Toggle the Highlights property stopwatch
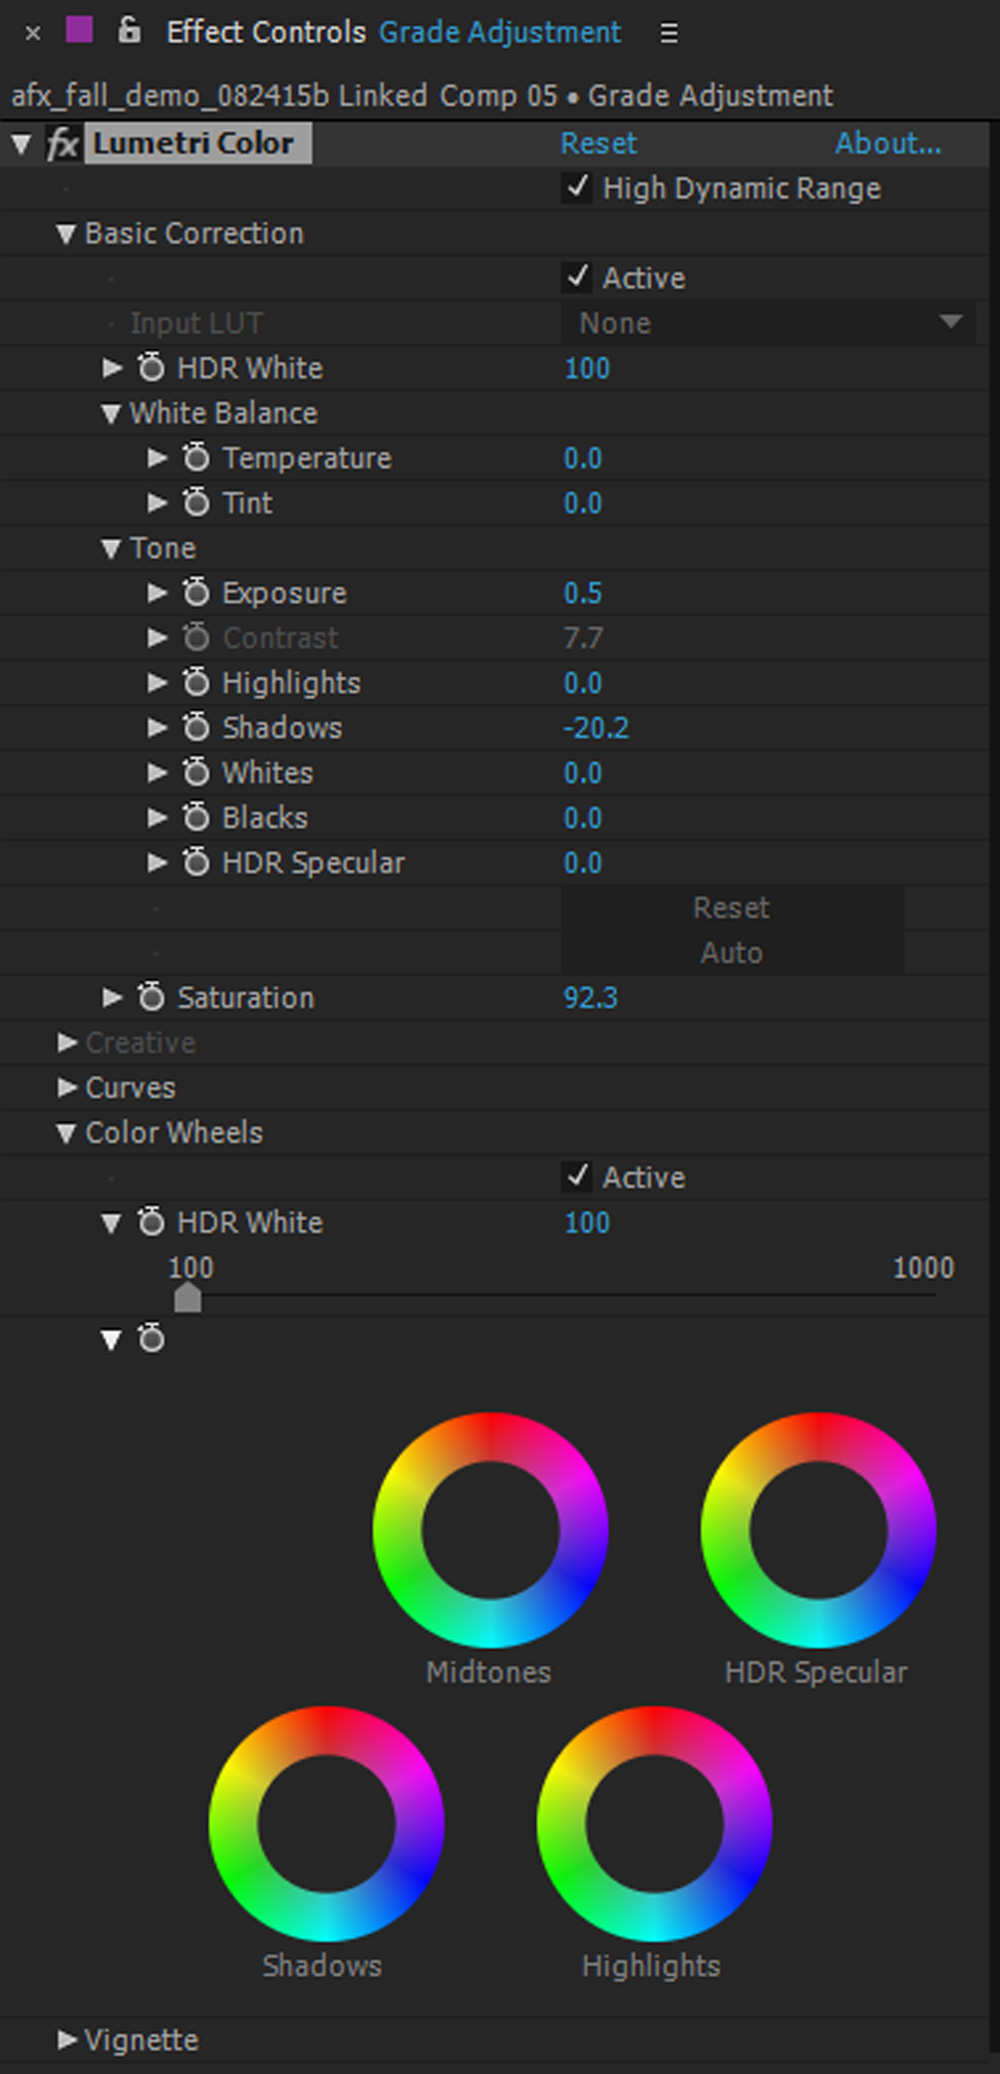Image resolution: width=1000 pixels, height=2074 pixels. tap(196, 682)
